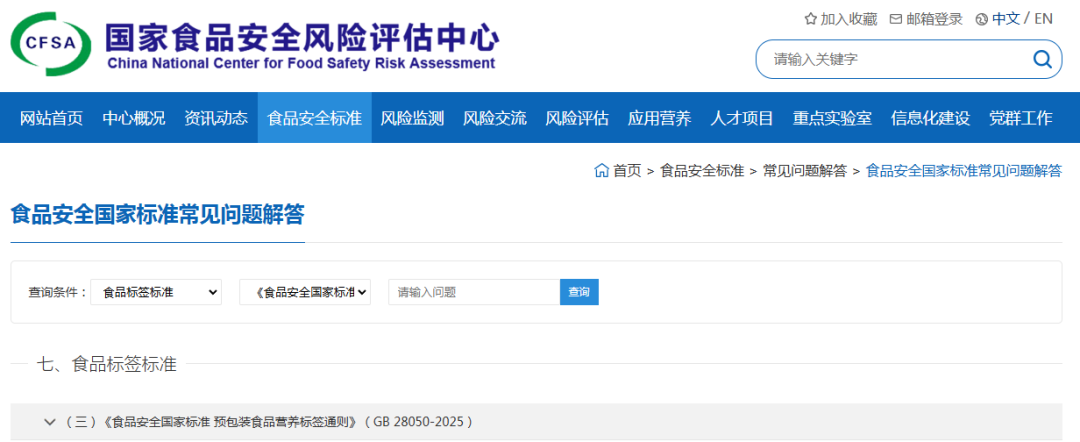This screenshot has height=442, width=1080.
Task: Click 首页 in breadcrumb
Action: tap(627, 171)
